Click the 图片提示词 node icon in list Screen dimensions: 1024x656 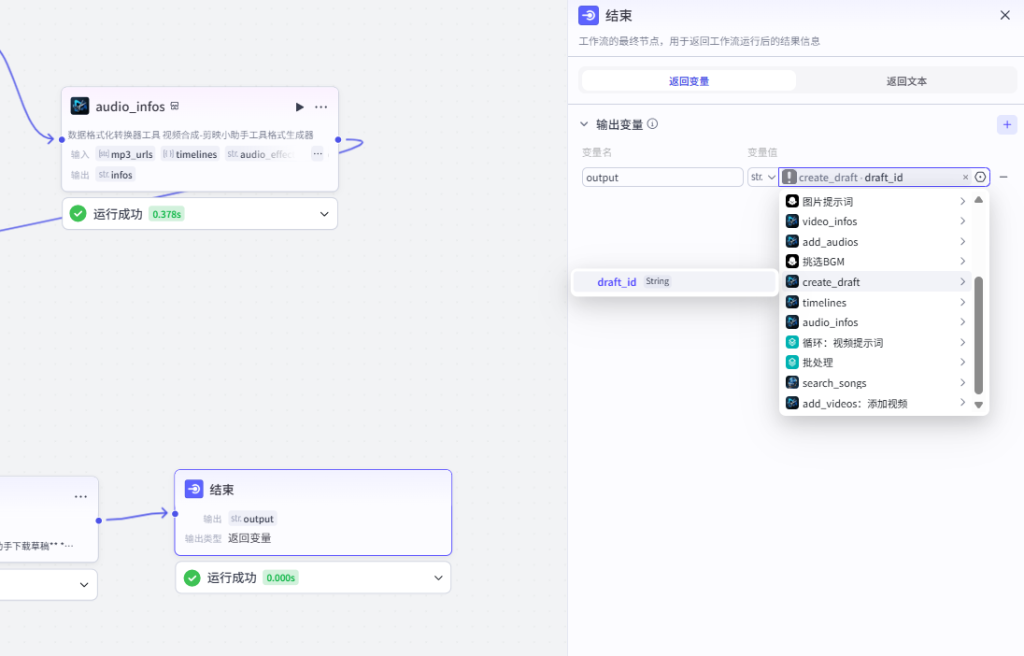(x=792, y=201)
